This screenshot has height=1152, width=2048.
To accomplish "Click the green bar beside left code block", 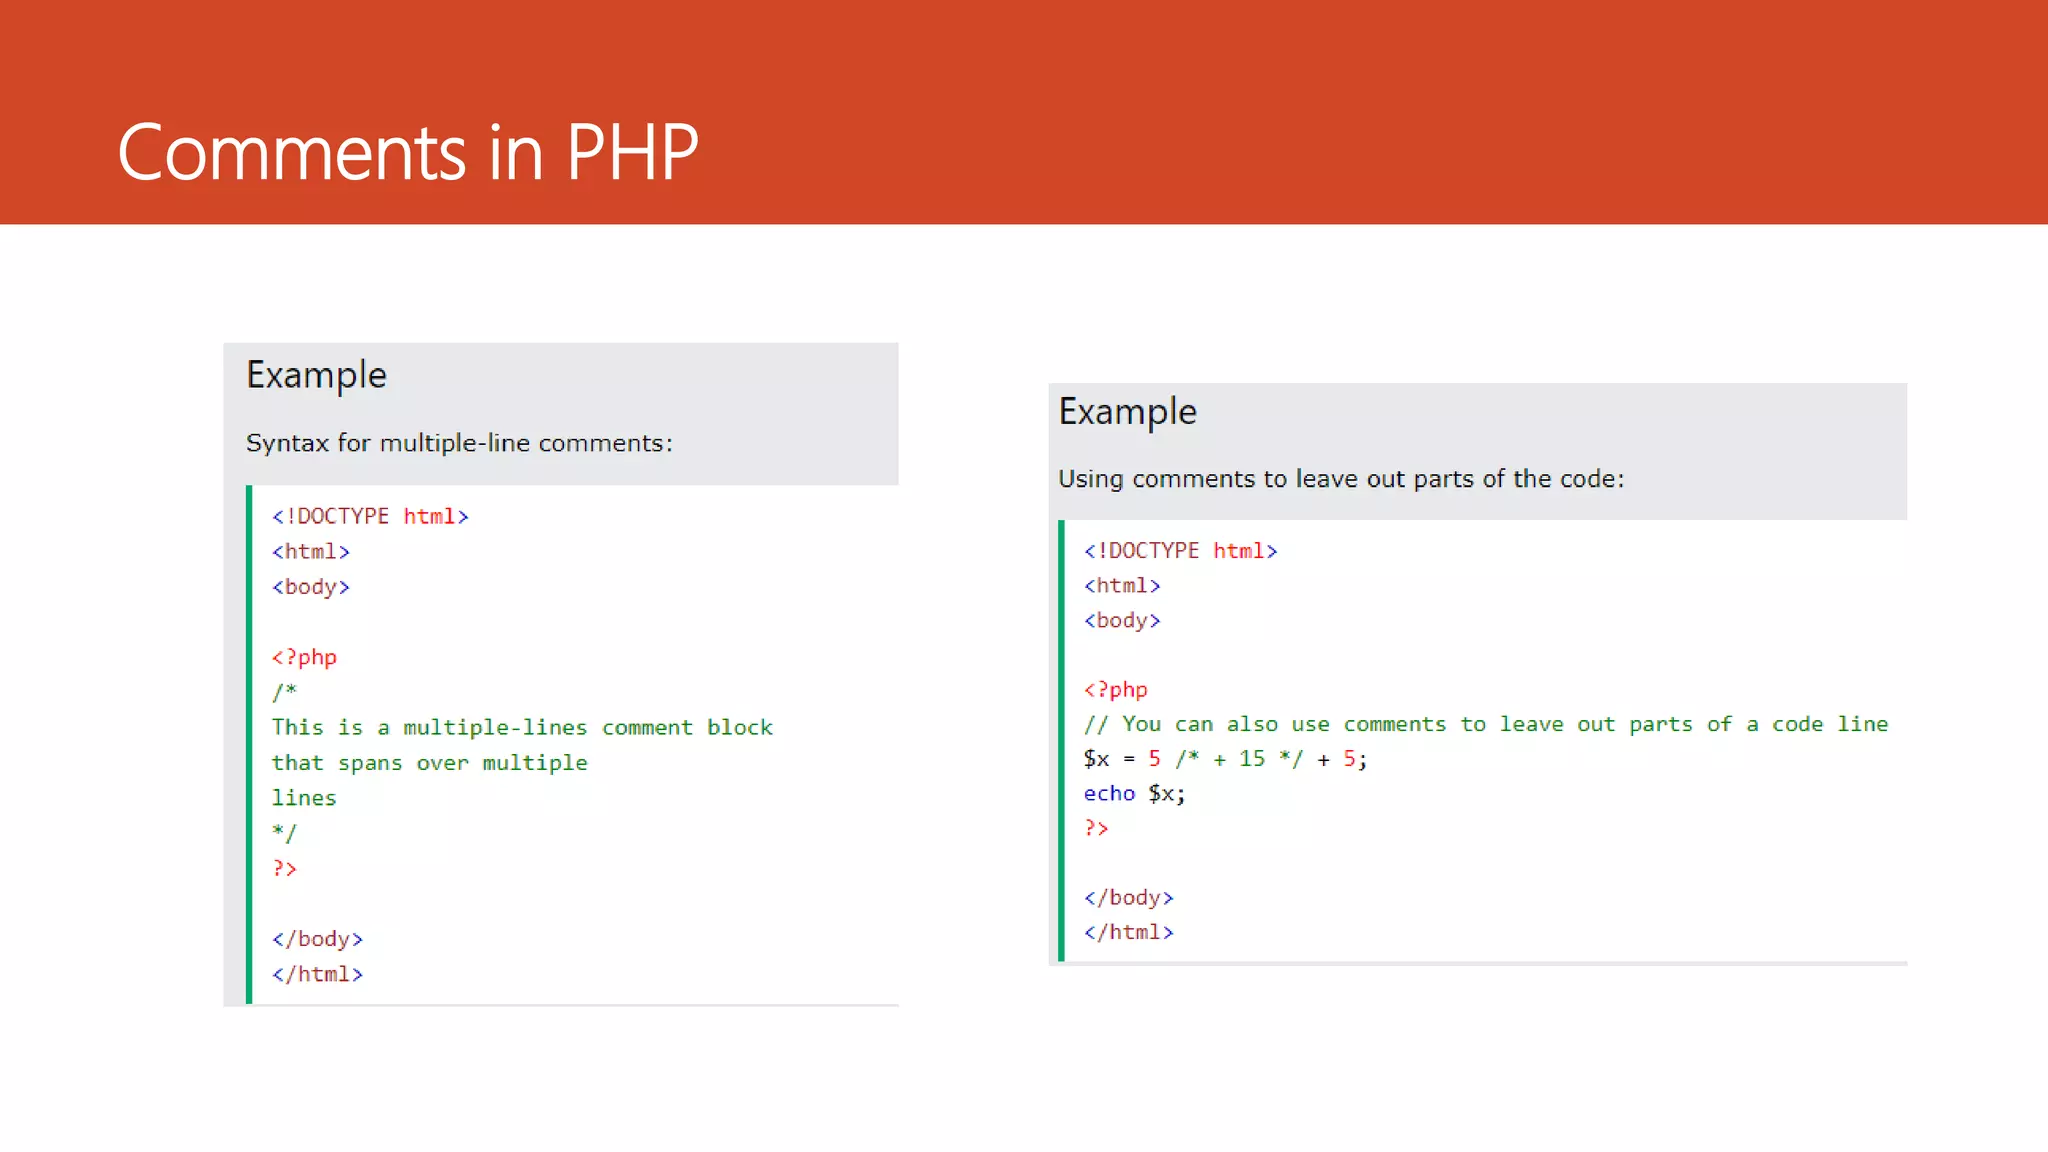I will 249,744.
